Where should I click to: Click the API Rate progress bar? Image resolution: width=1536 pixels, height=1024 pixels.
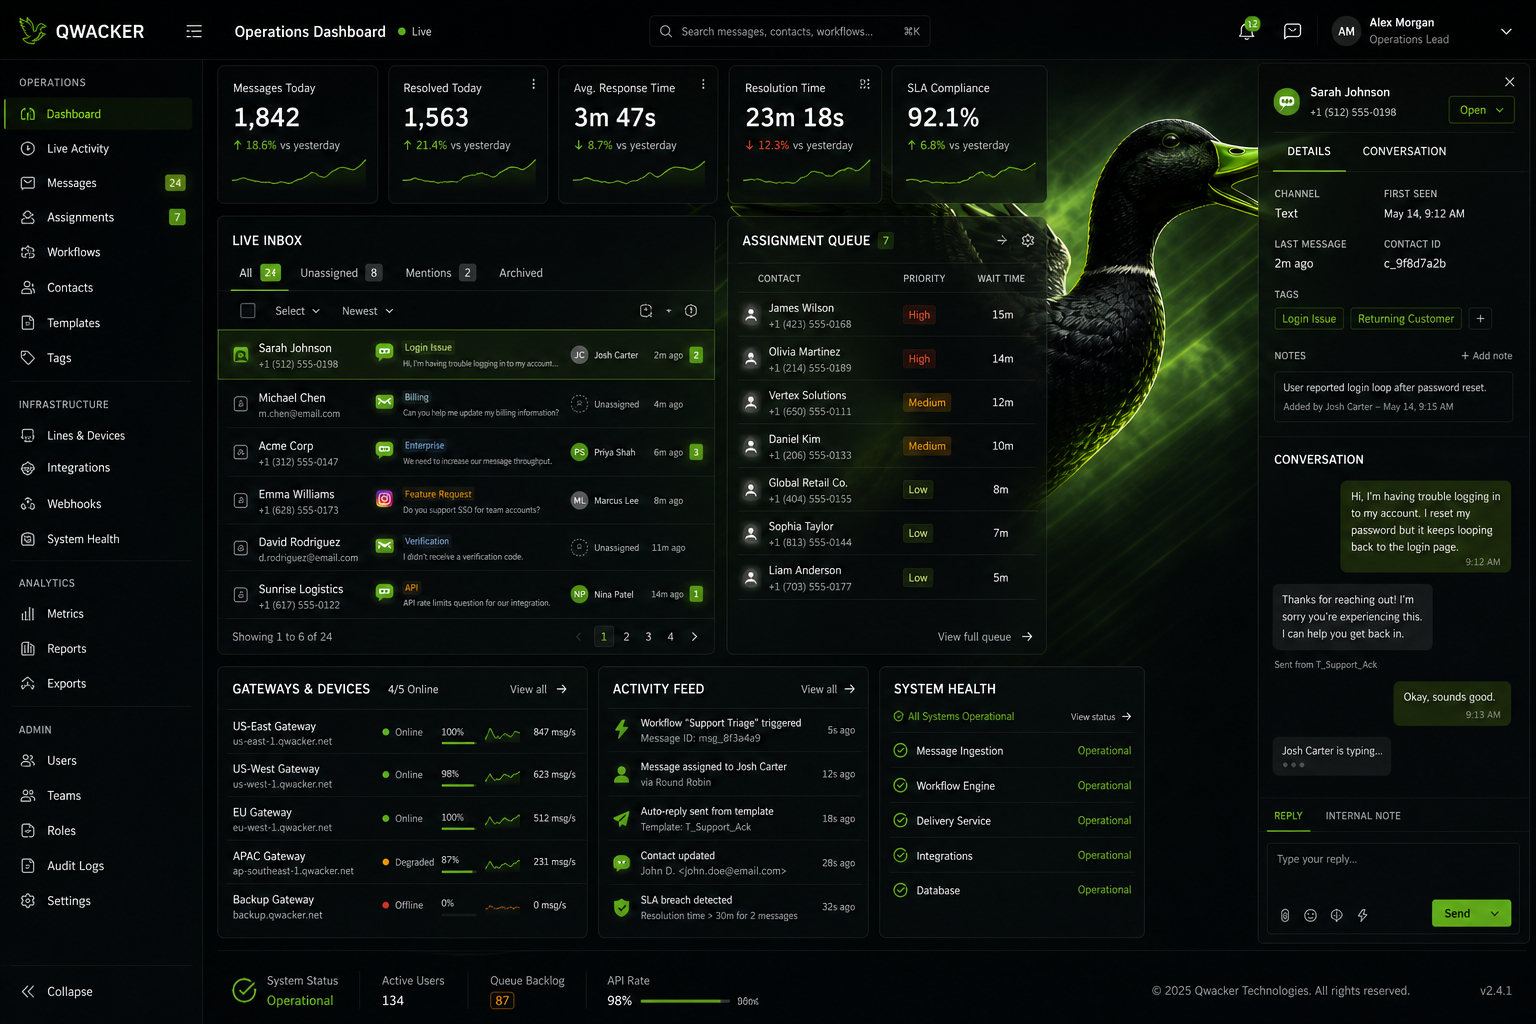pos(685,1001)
